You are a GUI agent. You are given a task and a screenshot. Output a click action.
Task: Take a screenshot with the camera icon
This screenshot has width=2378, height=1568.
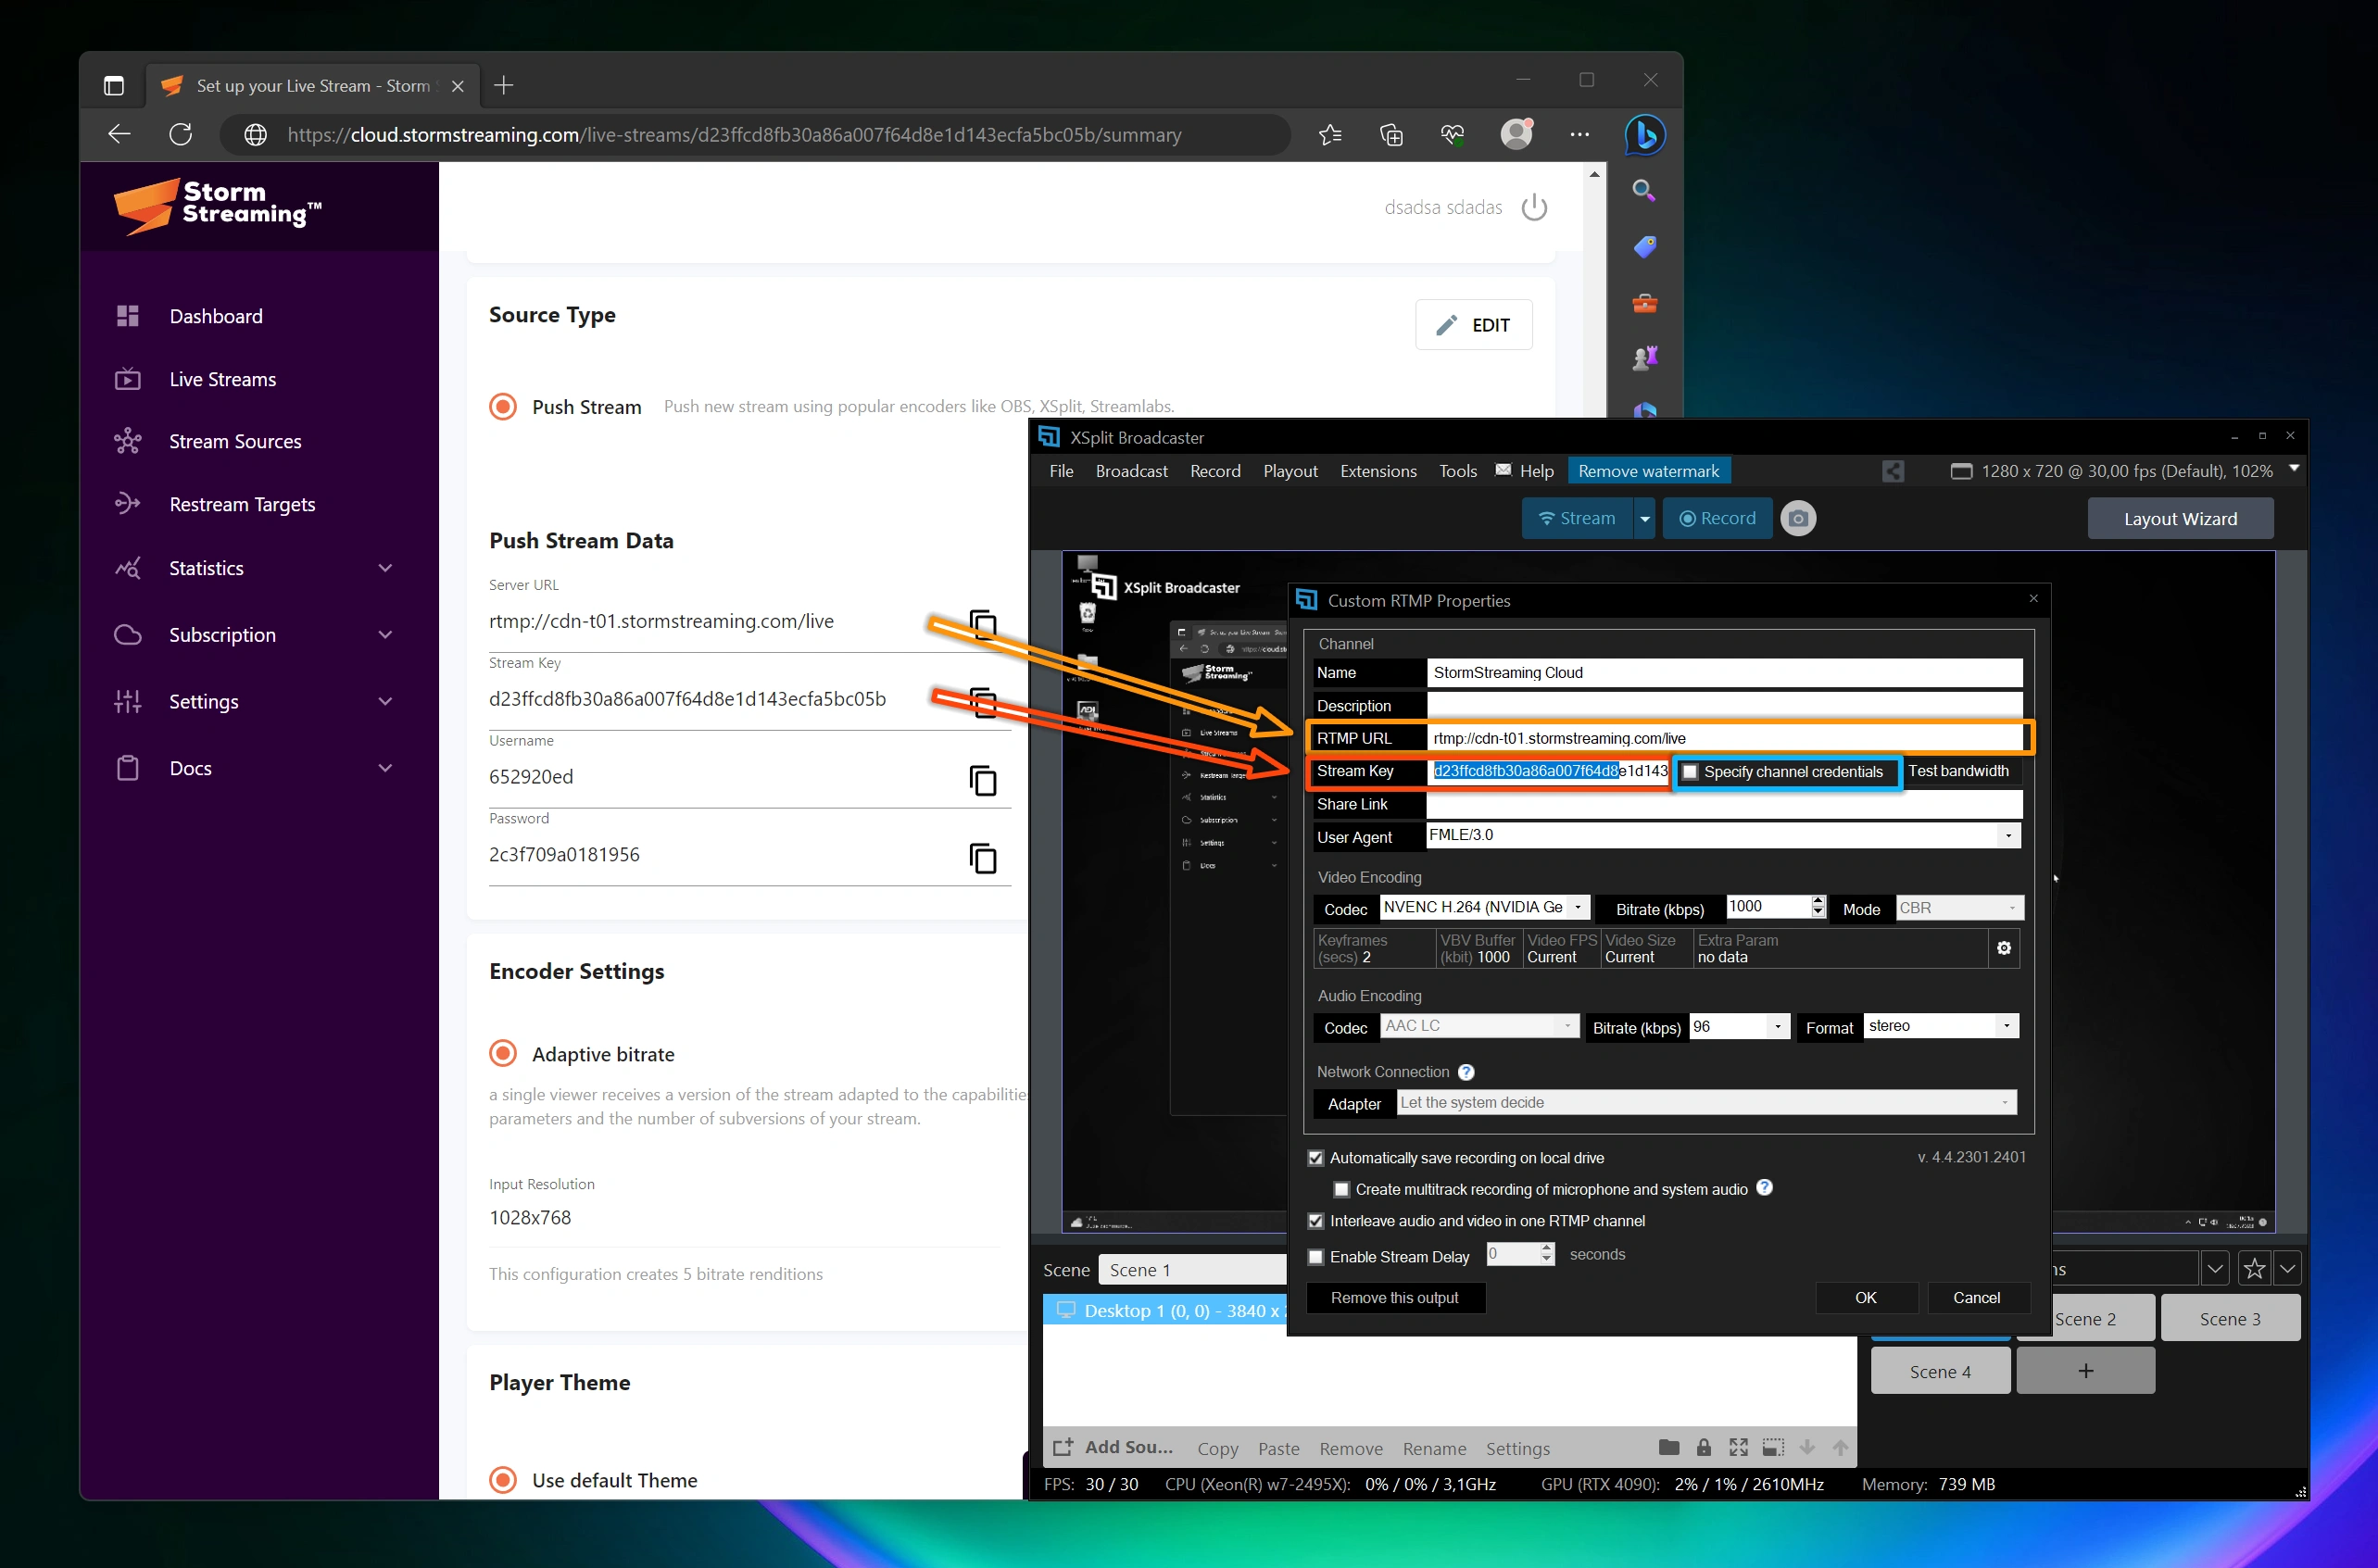coord(1799,518)
